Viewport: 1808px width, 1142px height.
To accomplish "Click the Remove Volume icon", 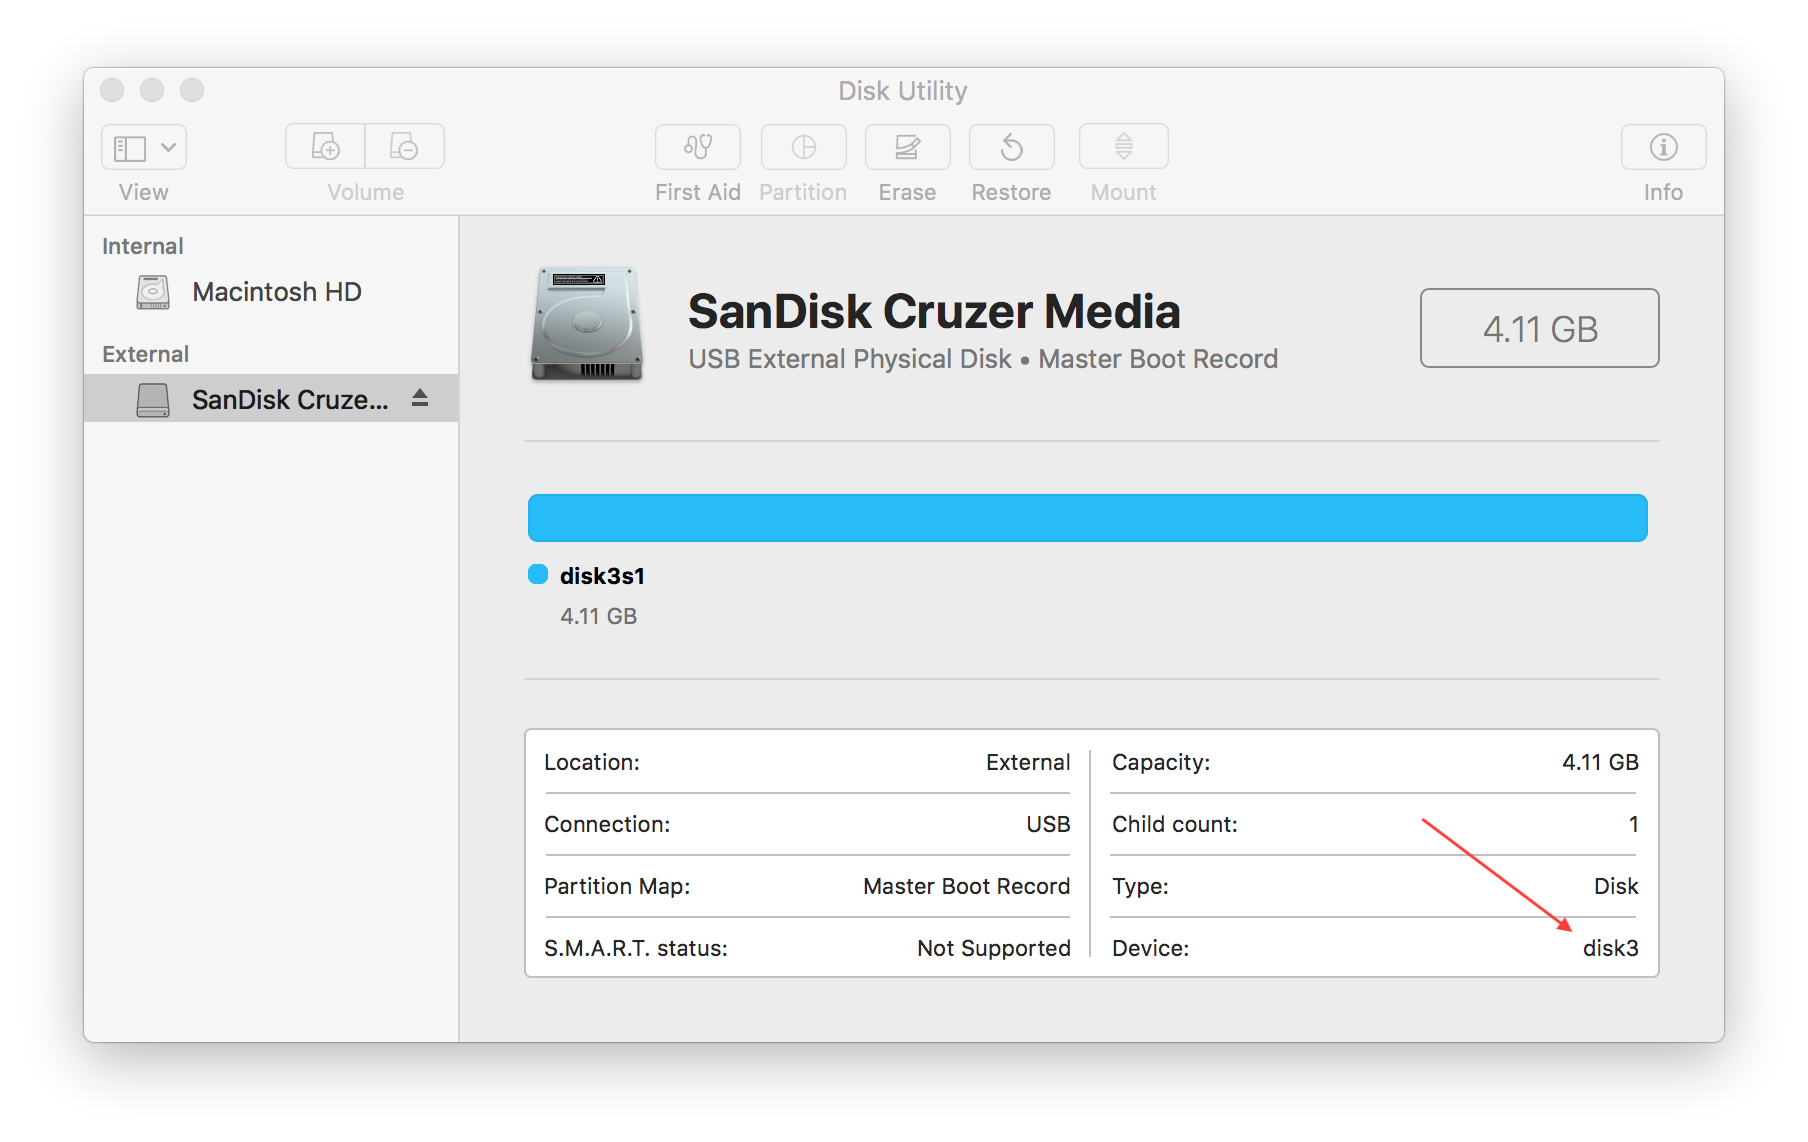I will (x=405, y=147).
